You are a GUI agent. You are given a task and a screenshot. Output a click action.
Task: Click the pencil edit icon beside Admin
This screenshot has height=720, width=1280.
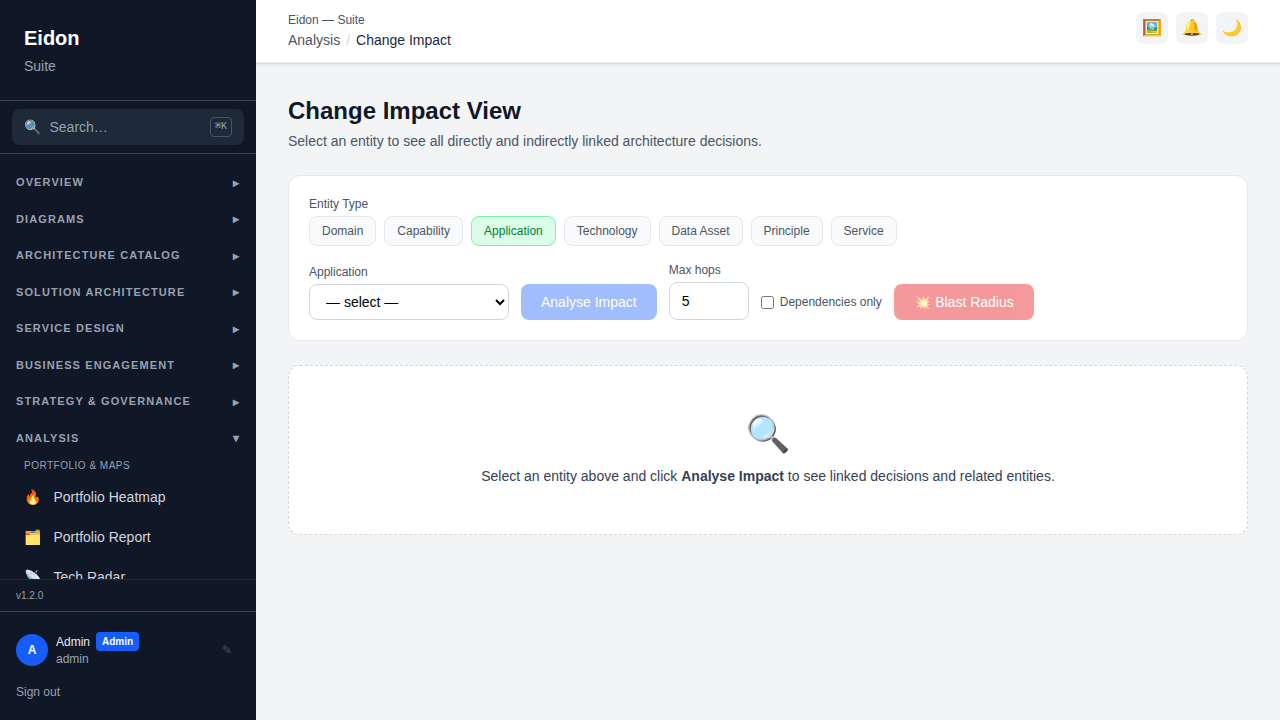[227, 649]
